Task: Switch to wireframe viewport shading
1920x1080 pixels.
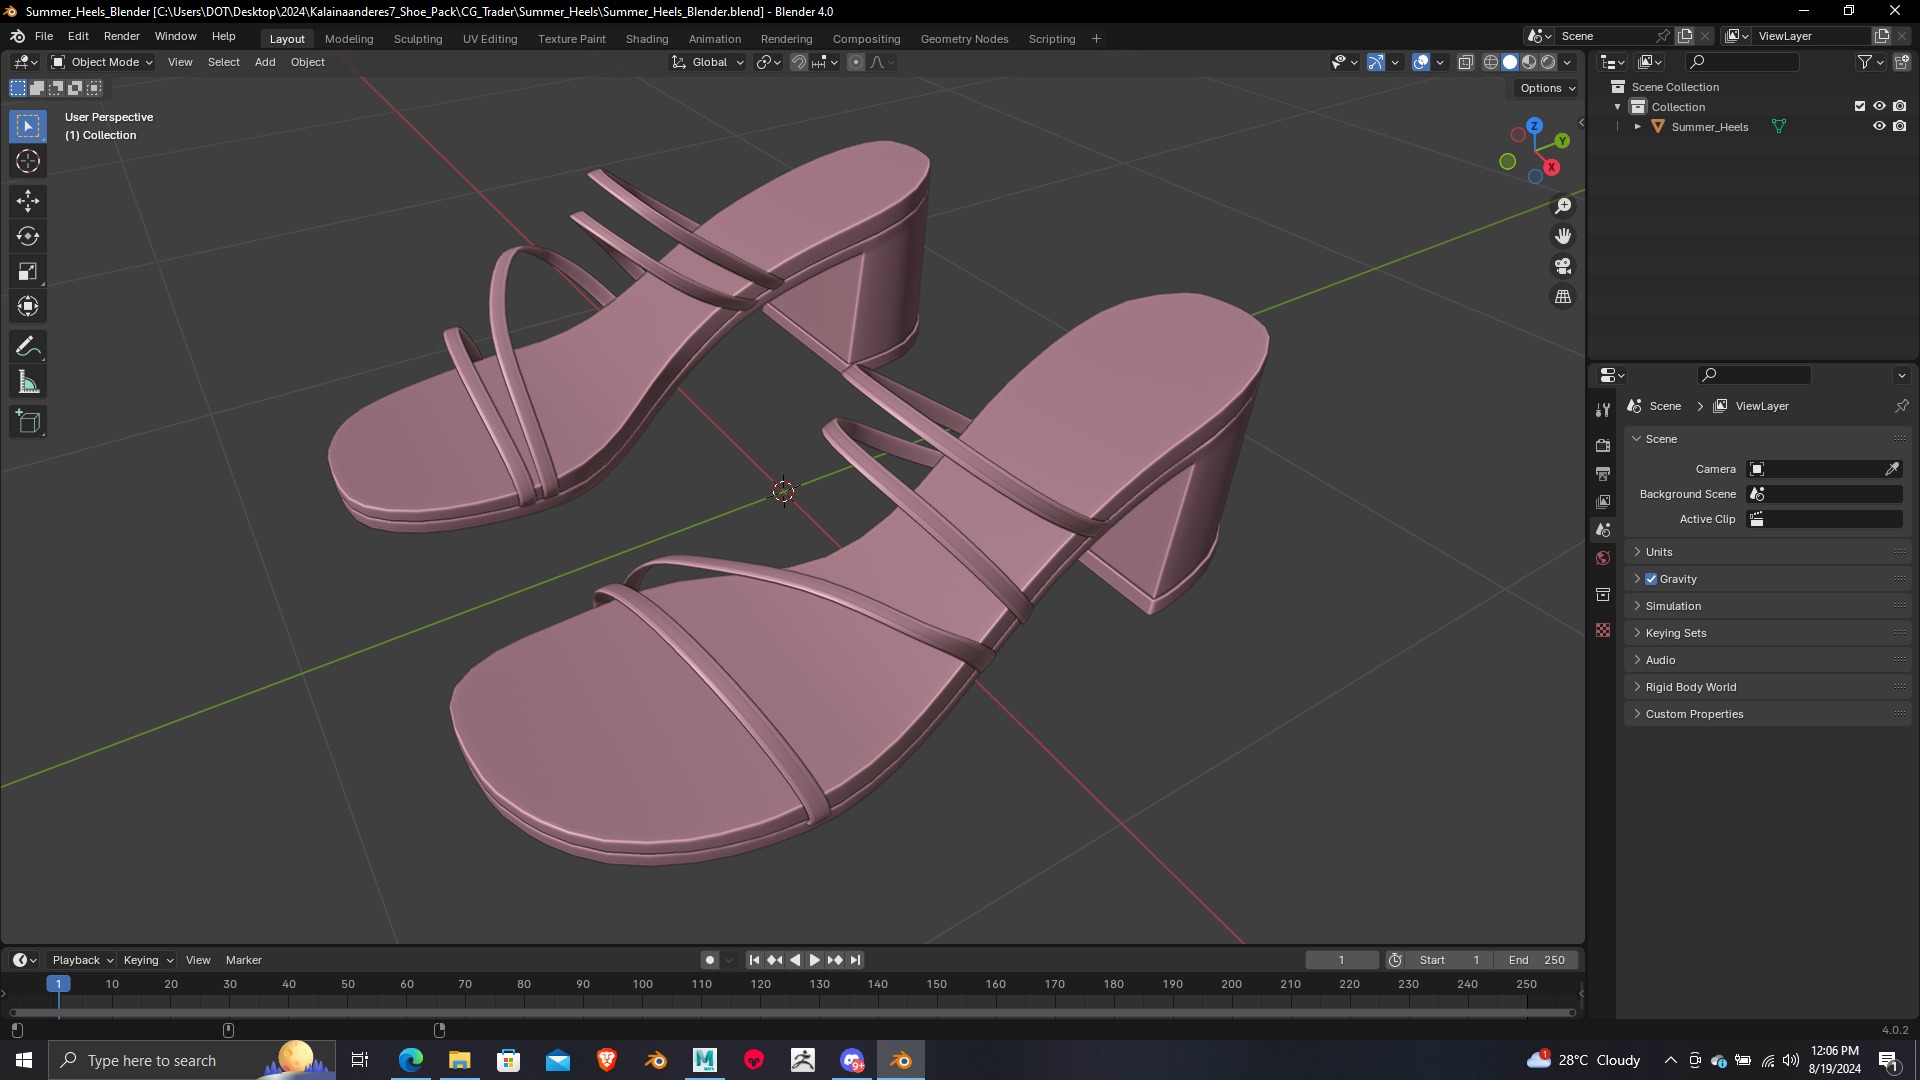Action: pos(1490,62)
